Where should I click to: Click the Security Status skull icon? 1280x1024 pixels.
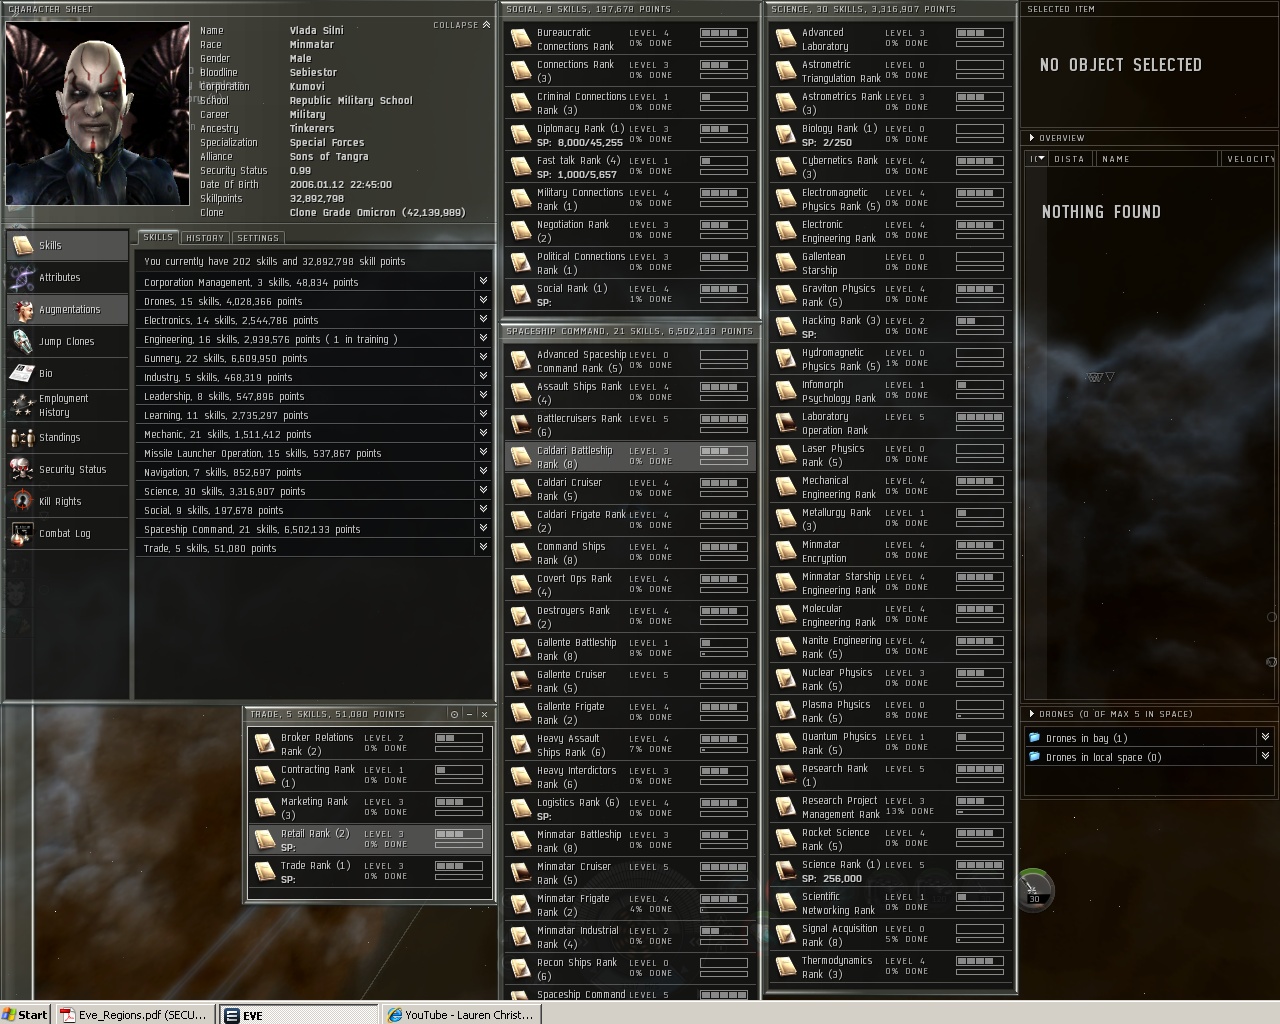(22, 470)
